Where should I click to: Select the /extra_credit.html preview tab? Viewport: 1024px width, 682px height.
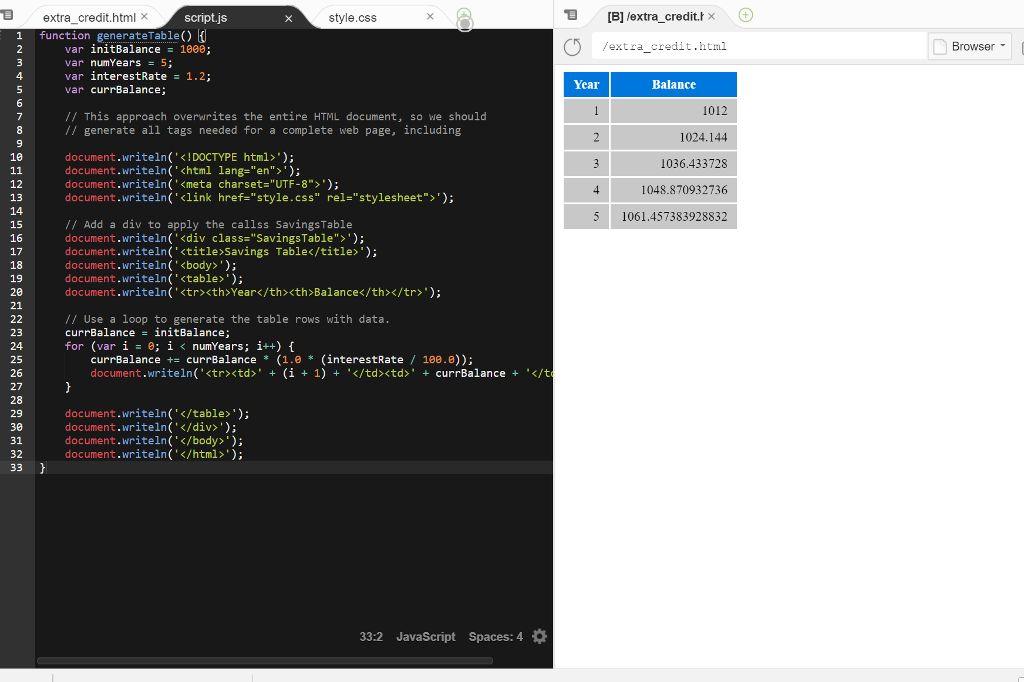[655, 16]
